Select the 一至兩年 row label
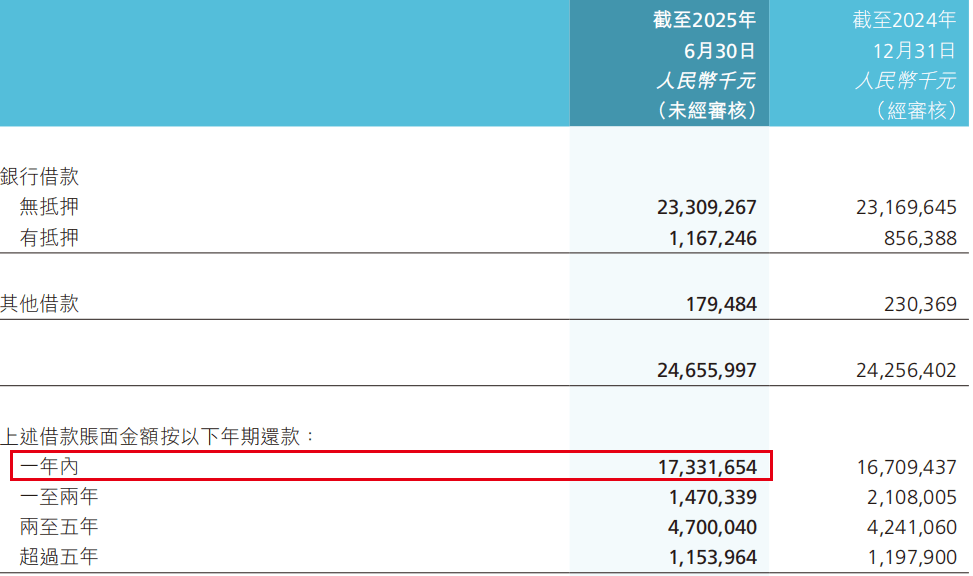Screen dimensions: 973x576 pyautogui.click(x=59, y=496)
